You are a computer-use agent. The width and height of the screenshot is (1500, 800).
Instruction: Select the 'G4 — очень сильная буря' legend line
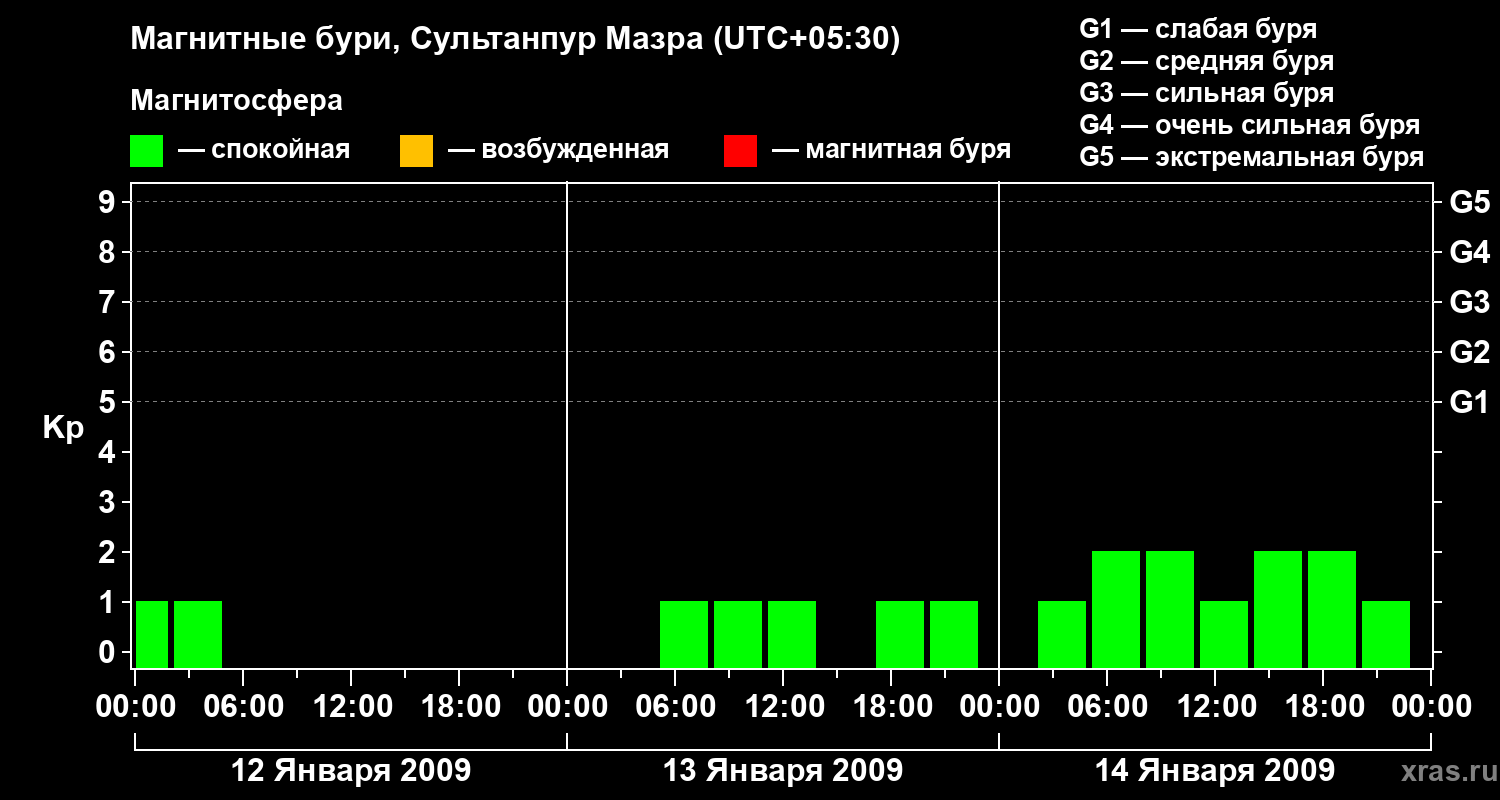[1250, 125]
